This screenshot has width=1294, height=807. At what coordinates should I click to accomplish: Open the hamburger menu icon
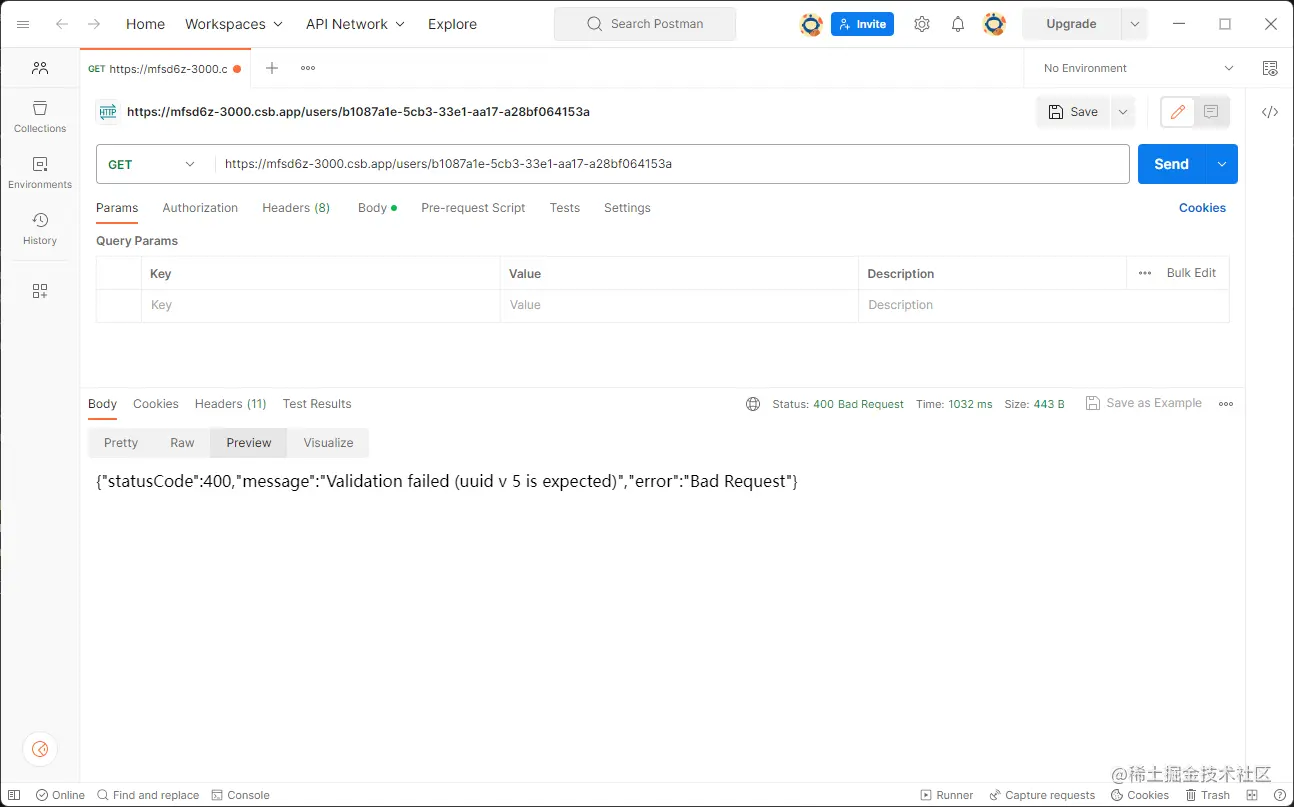(23, 24)
